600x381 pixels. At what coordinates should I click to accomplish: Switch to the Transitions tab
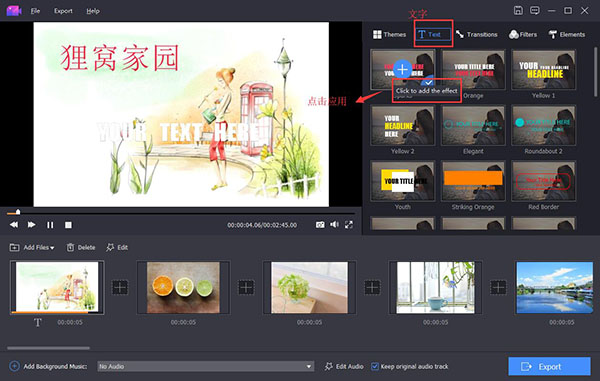pos(477,34)
